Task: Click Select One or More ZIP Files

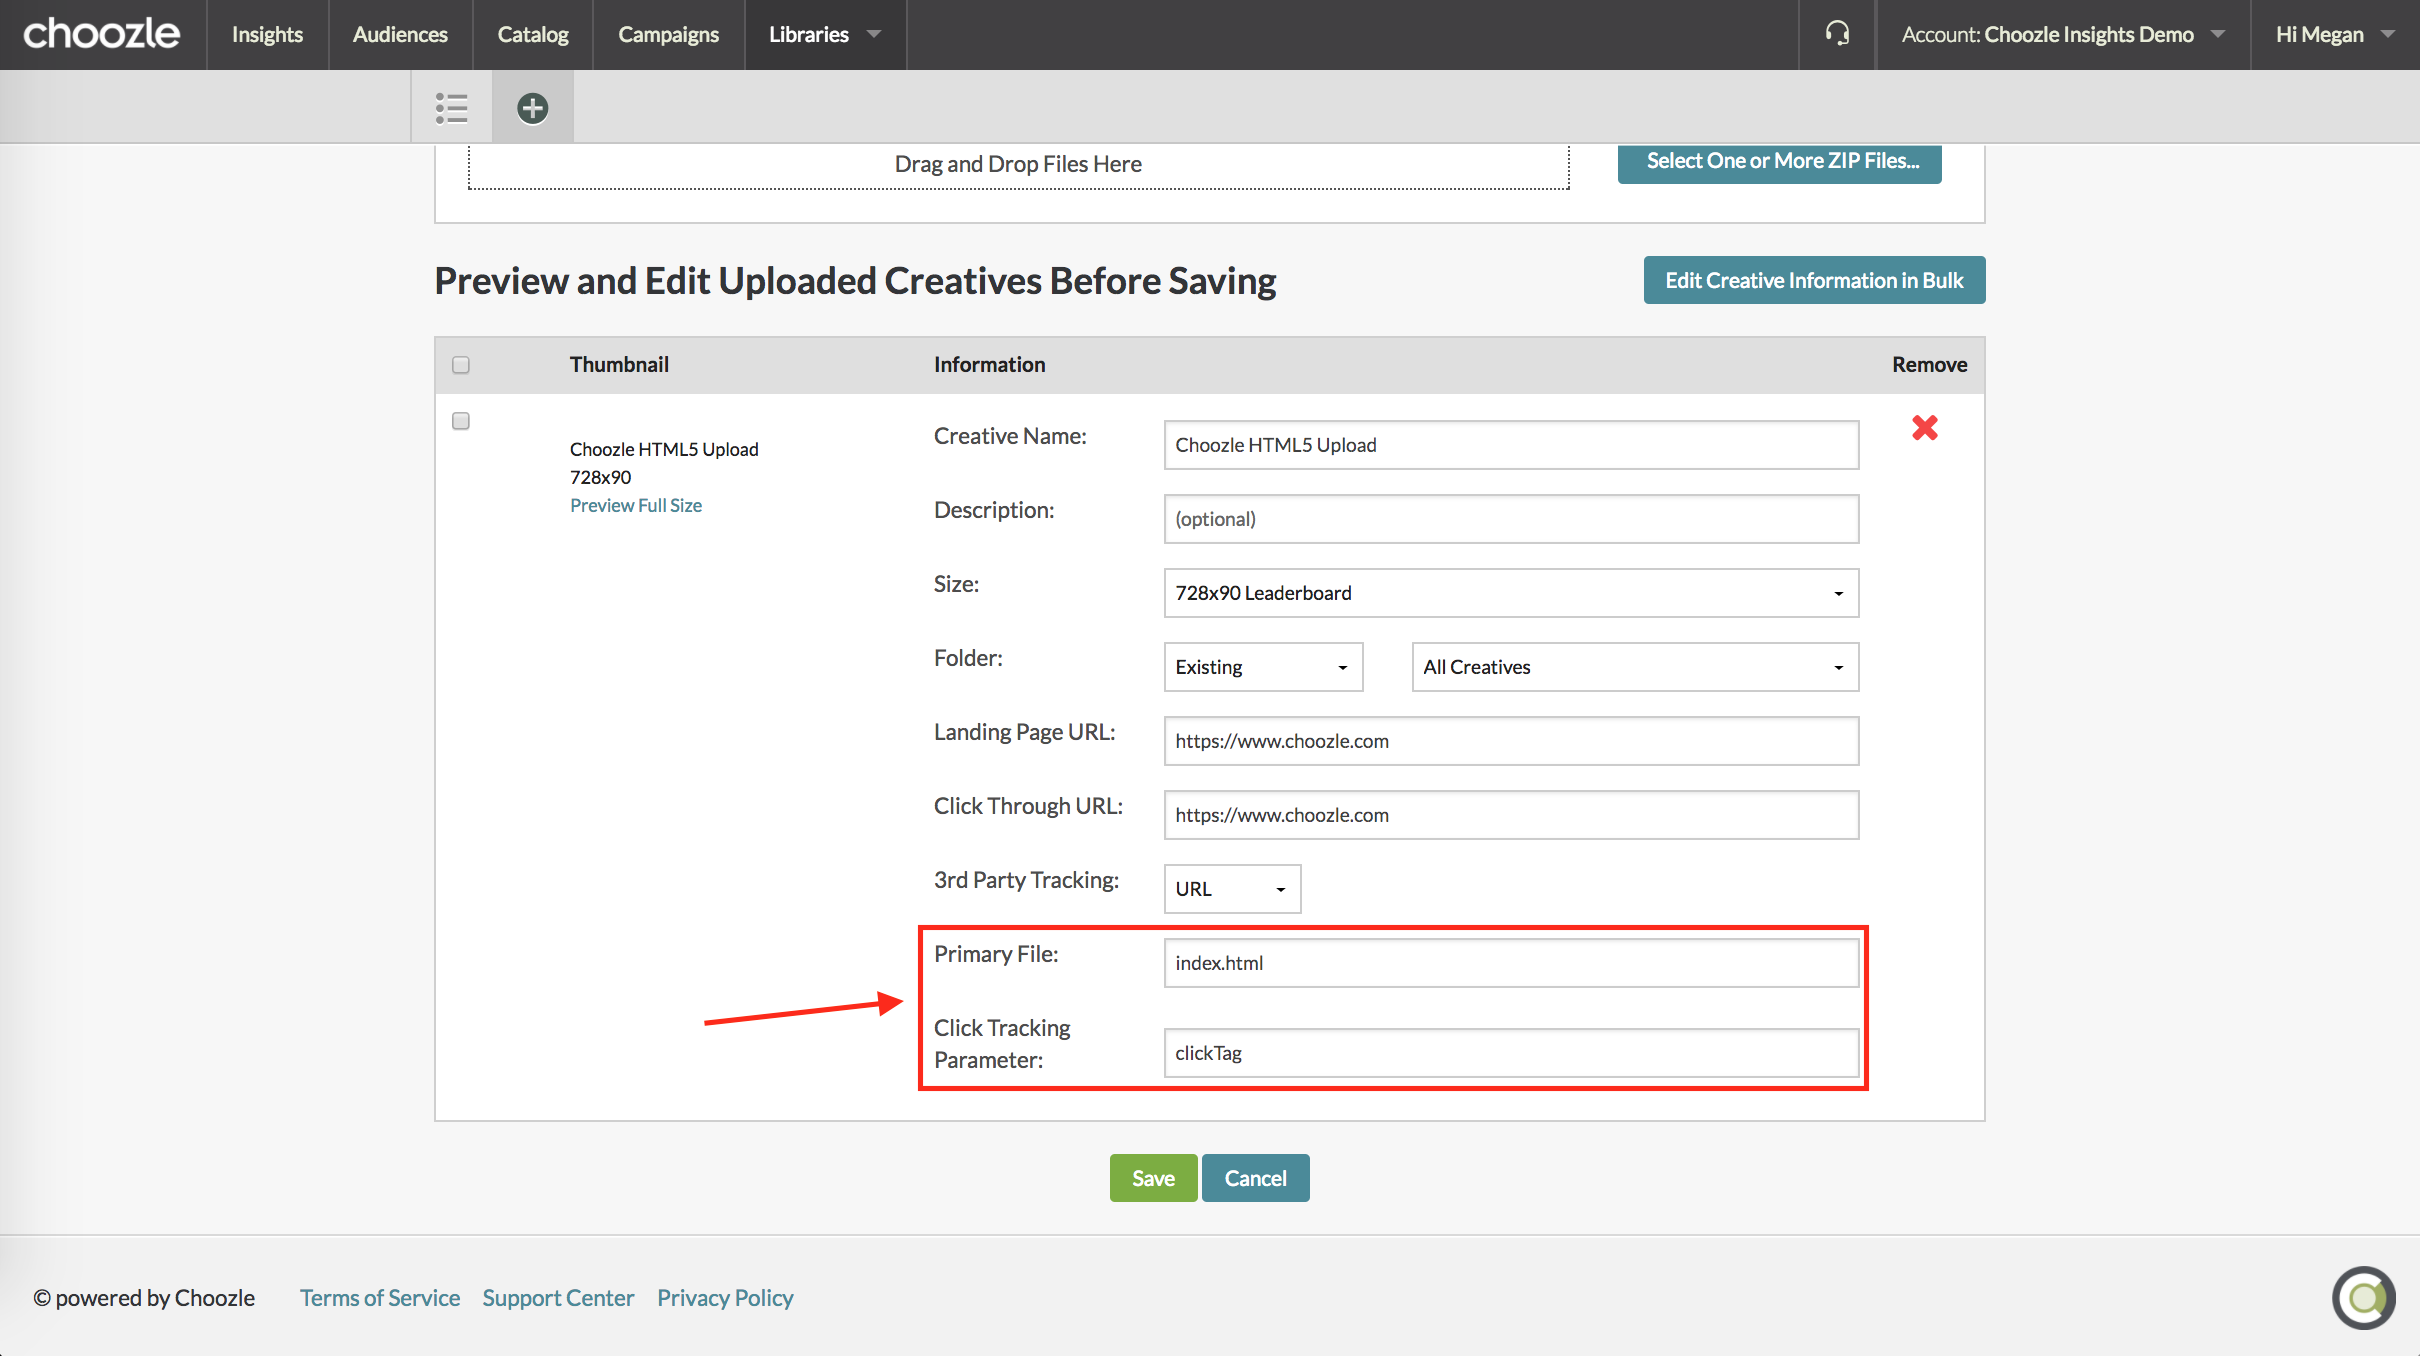Action: click(1779, 161)
